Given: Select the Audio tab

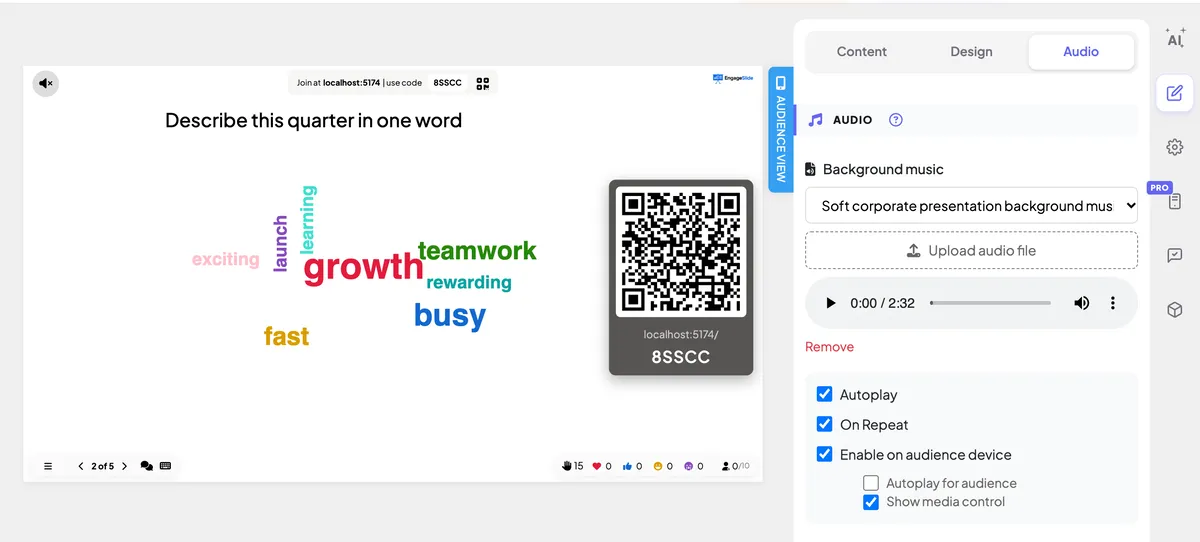Looking at the screenshot, I should click(1081, 52).
